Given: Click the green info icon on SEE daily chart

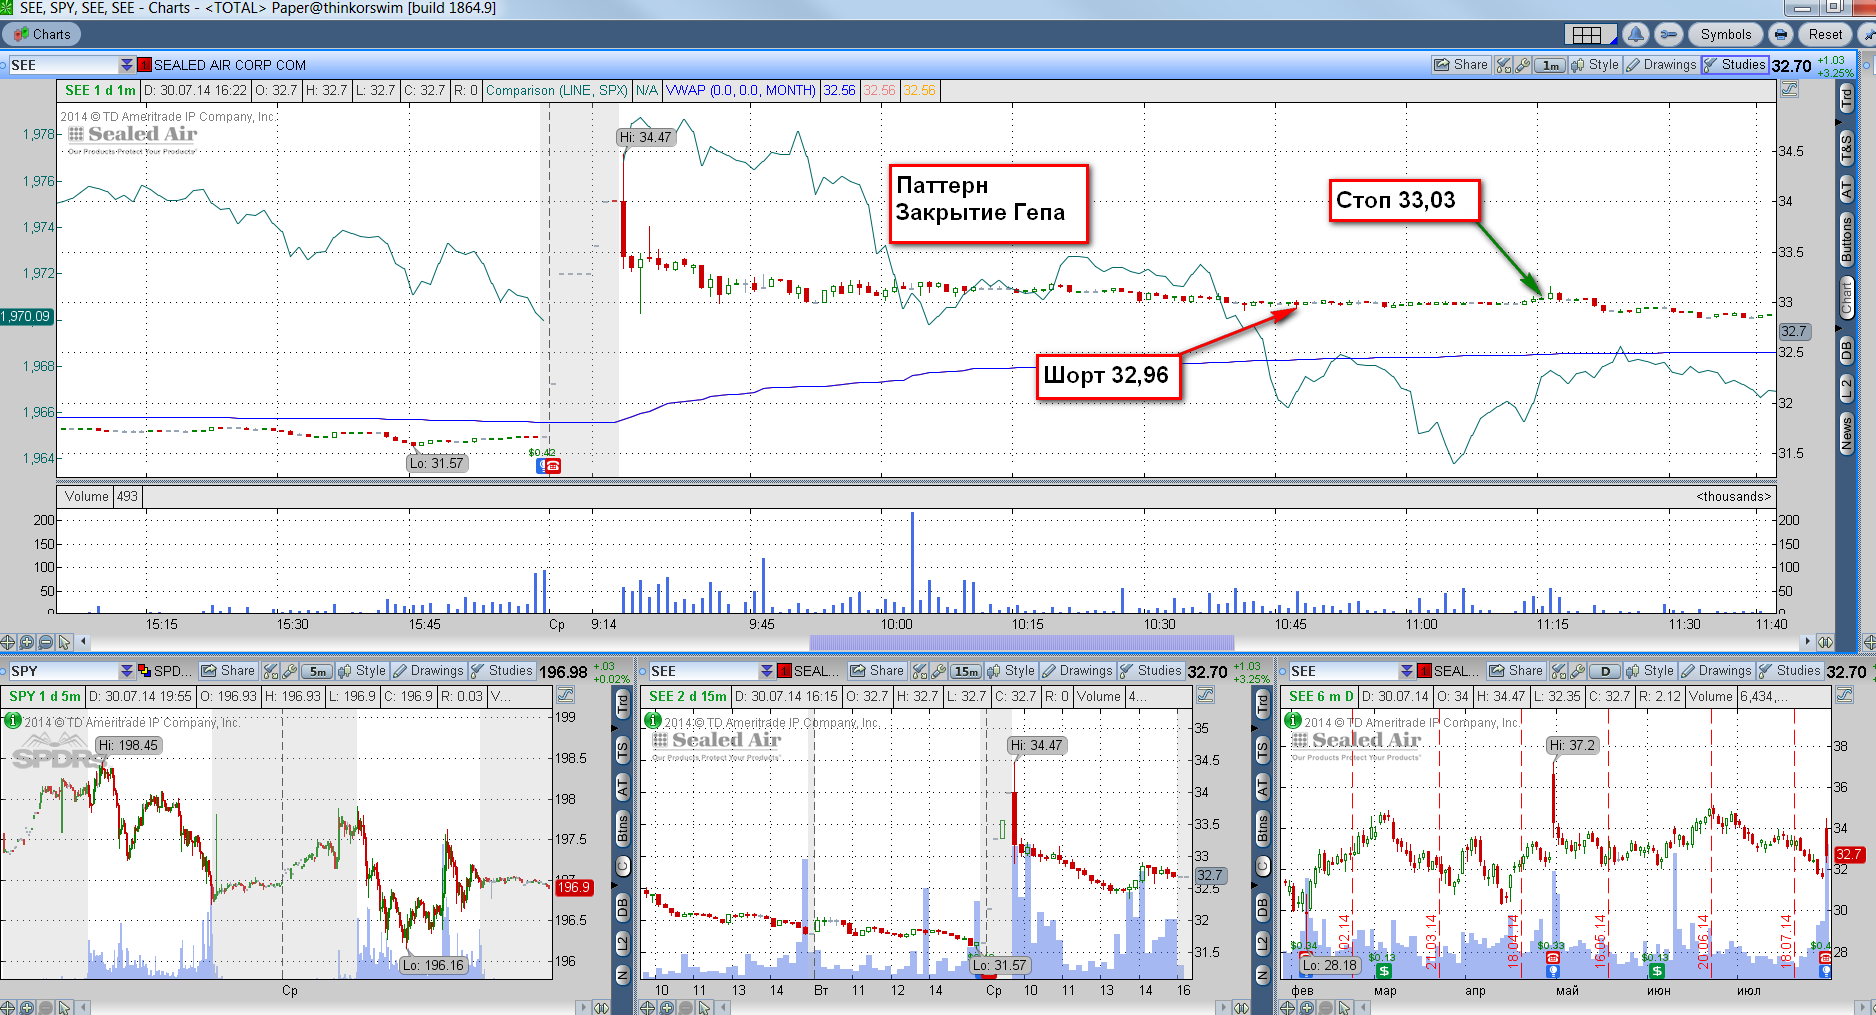Looking at the screenshot, I should pyautogui.click(x=1293, y=720).
